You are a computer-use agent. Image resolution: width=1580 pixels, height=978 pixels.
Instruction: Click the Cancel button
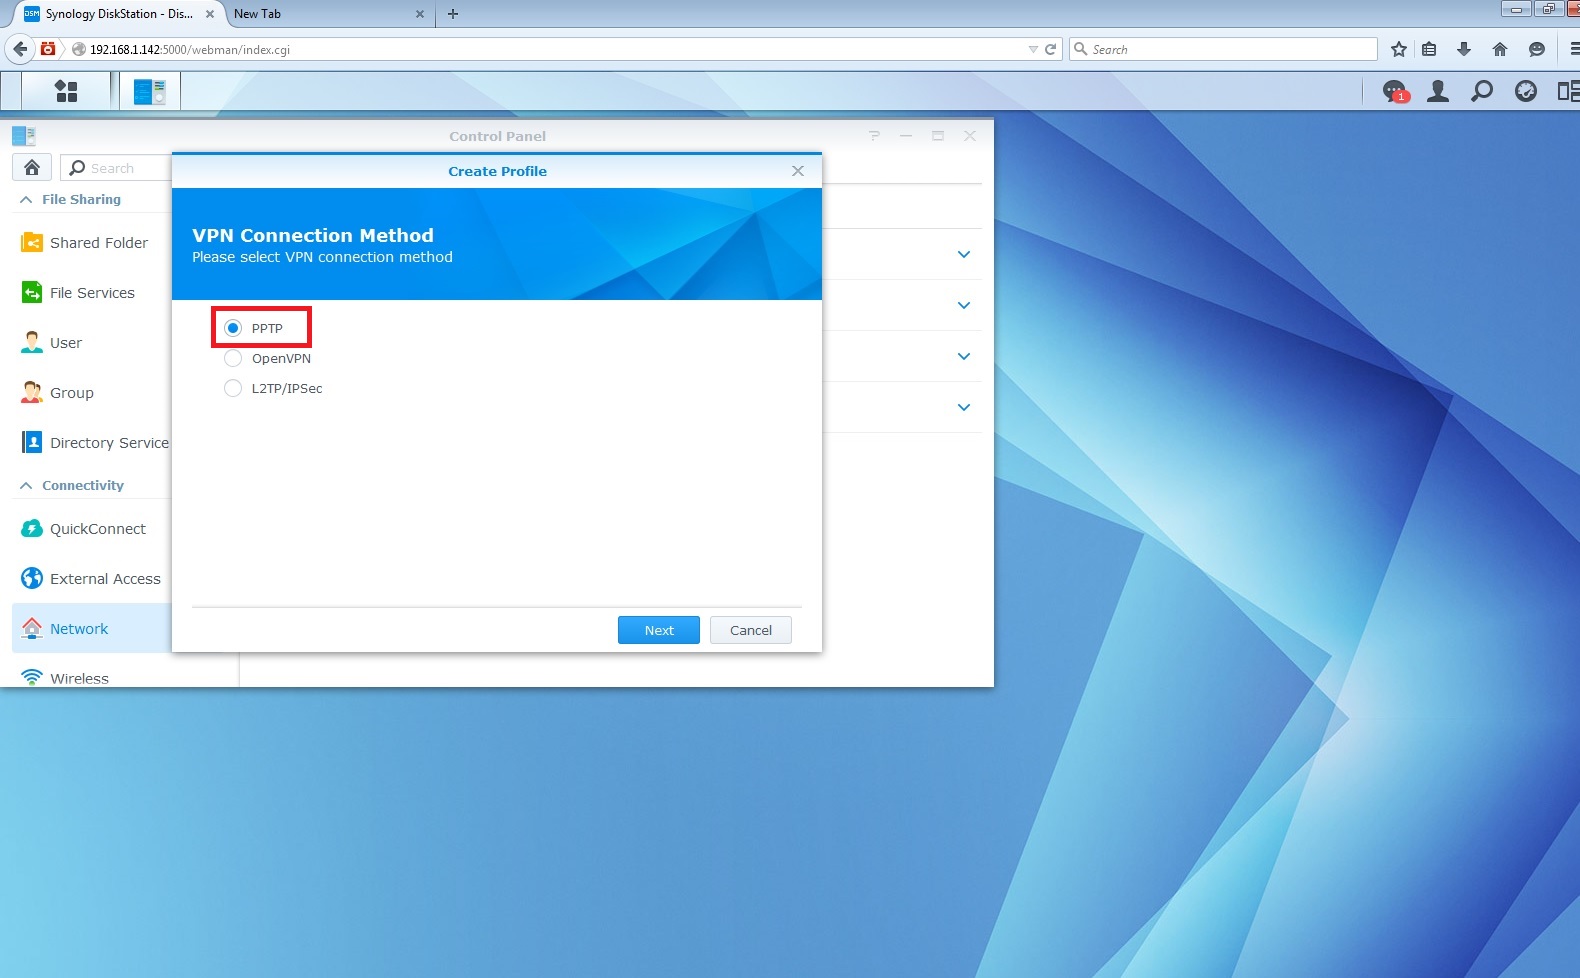(x=751, y=630)
